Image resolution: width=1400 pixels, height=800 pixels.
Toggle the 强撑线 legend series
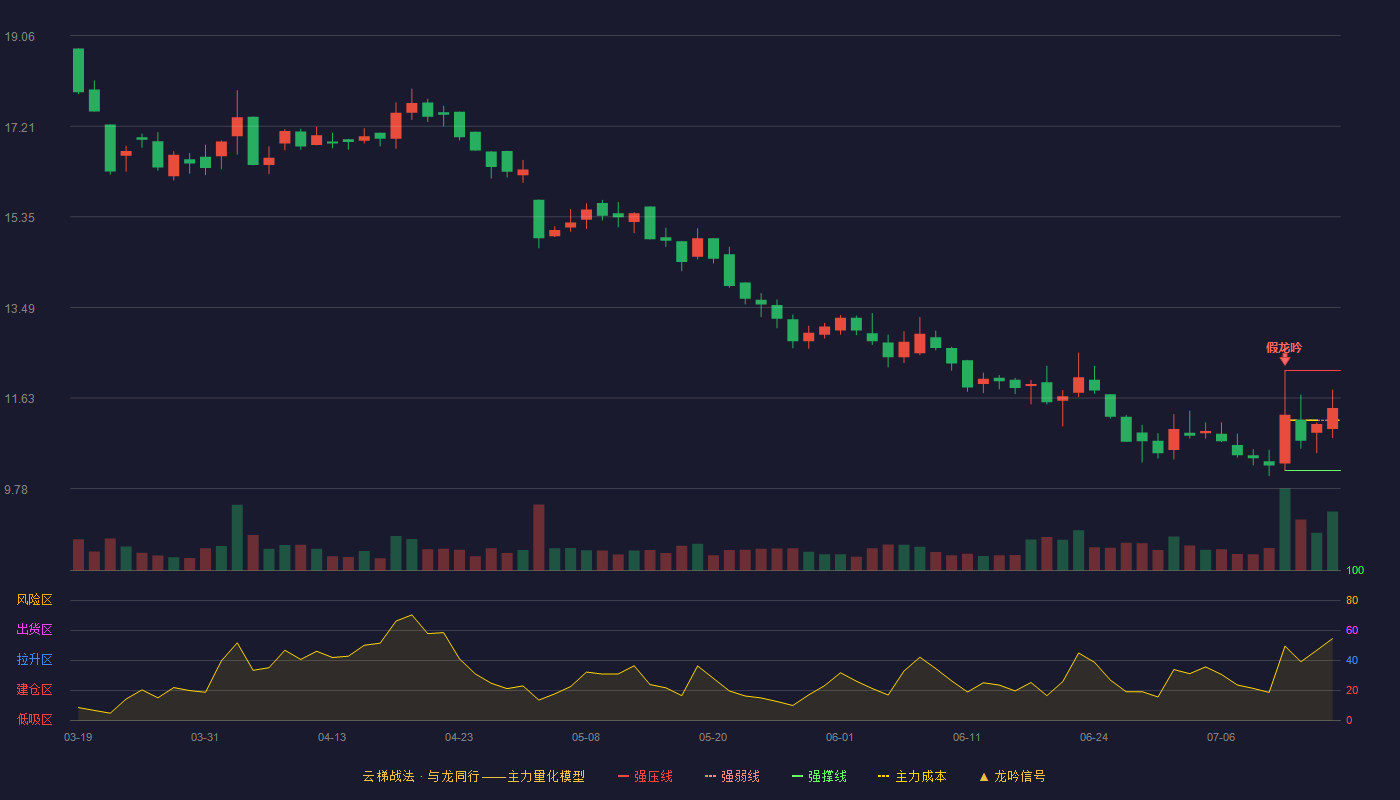tap(819, 776)
